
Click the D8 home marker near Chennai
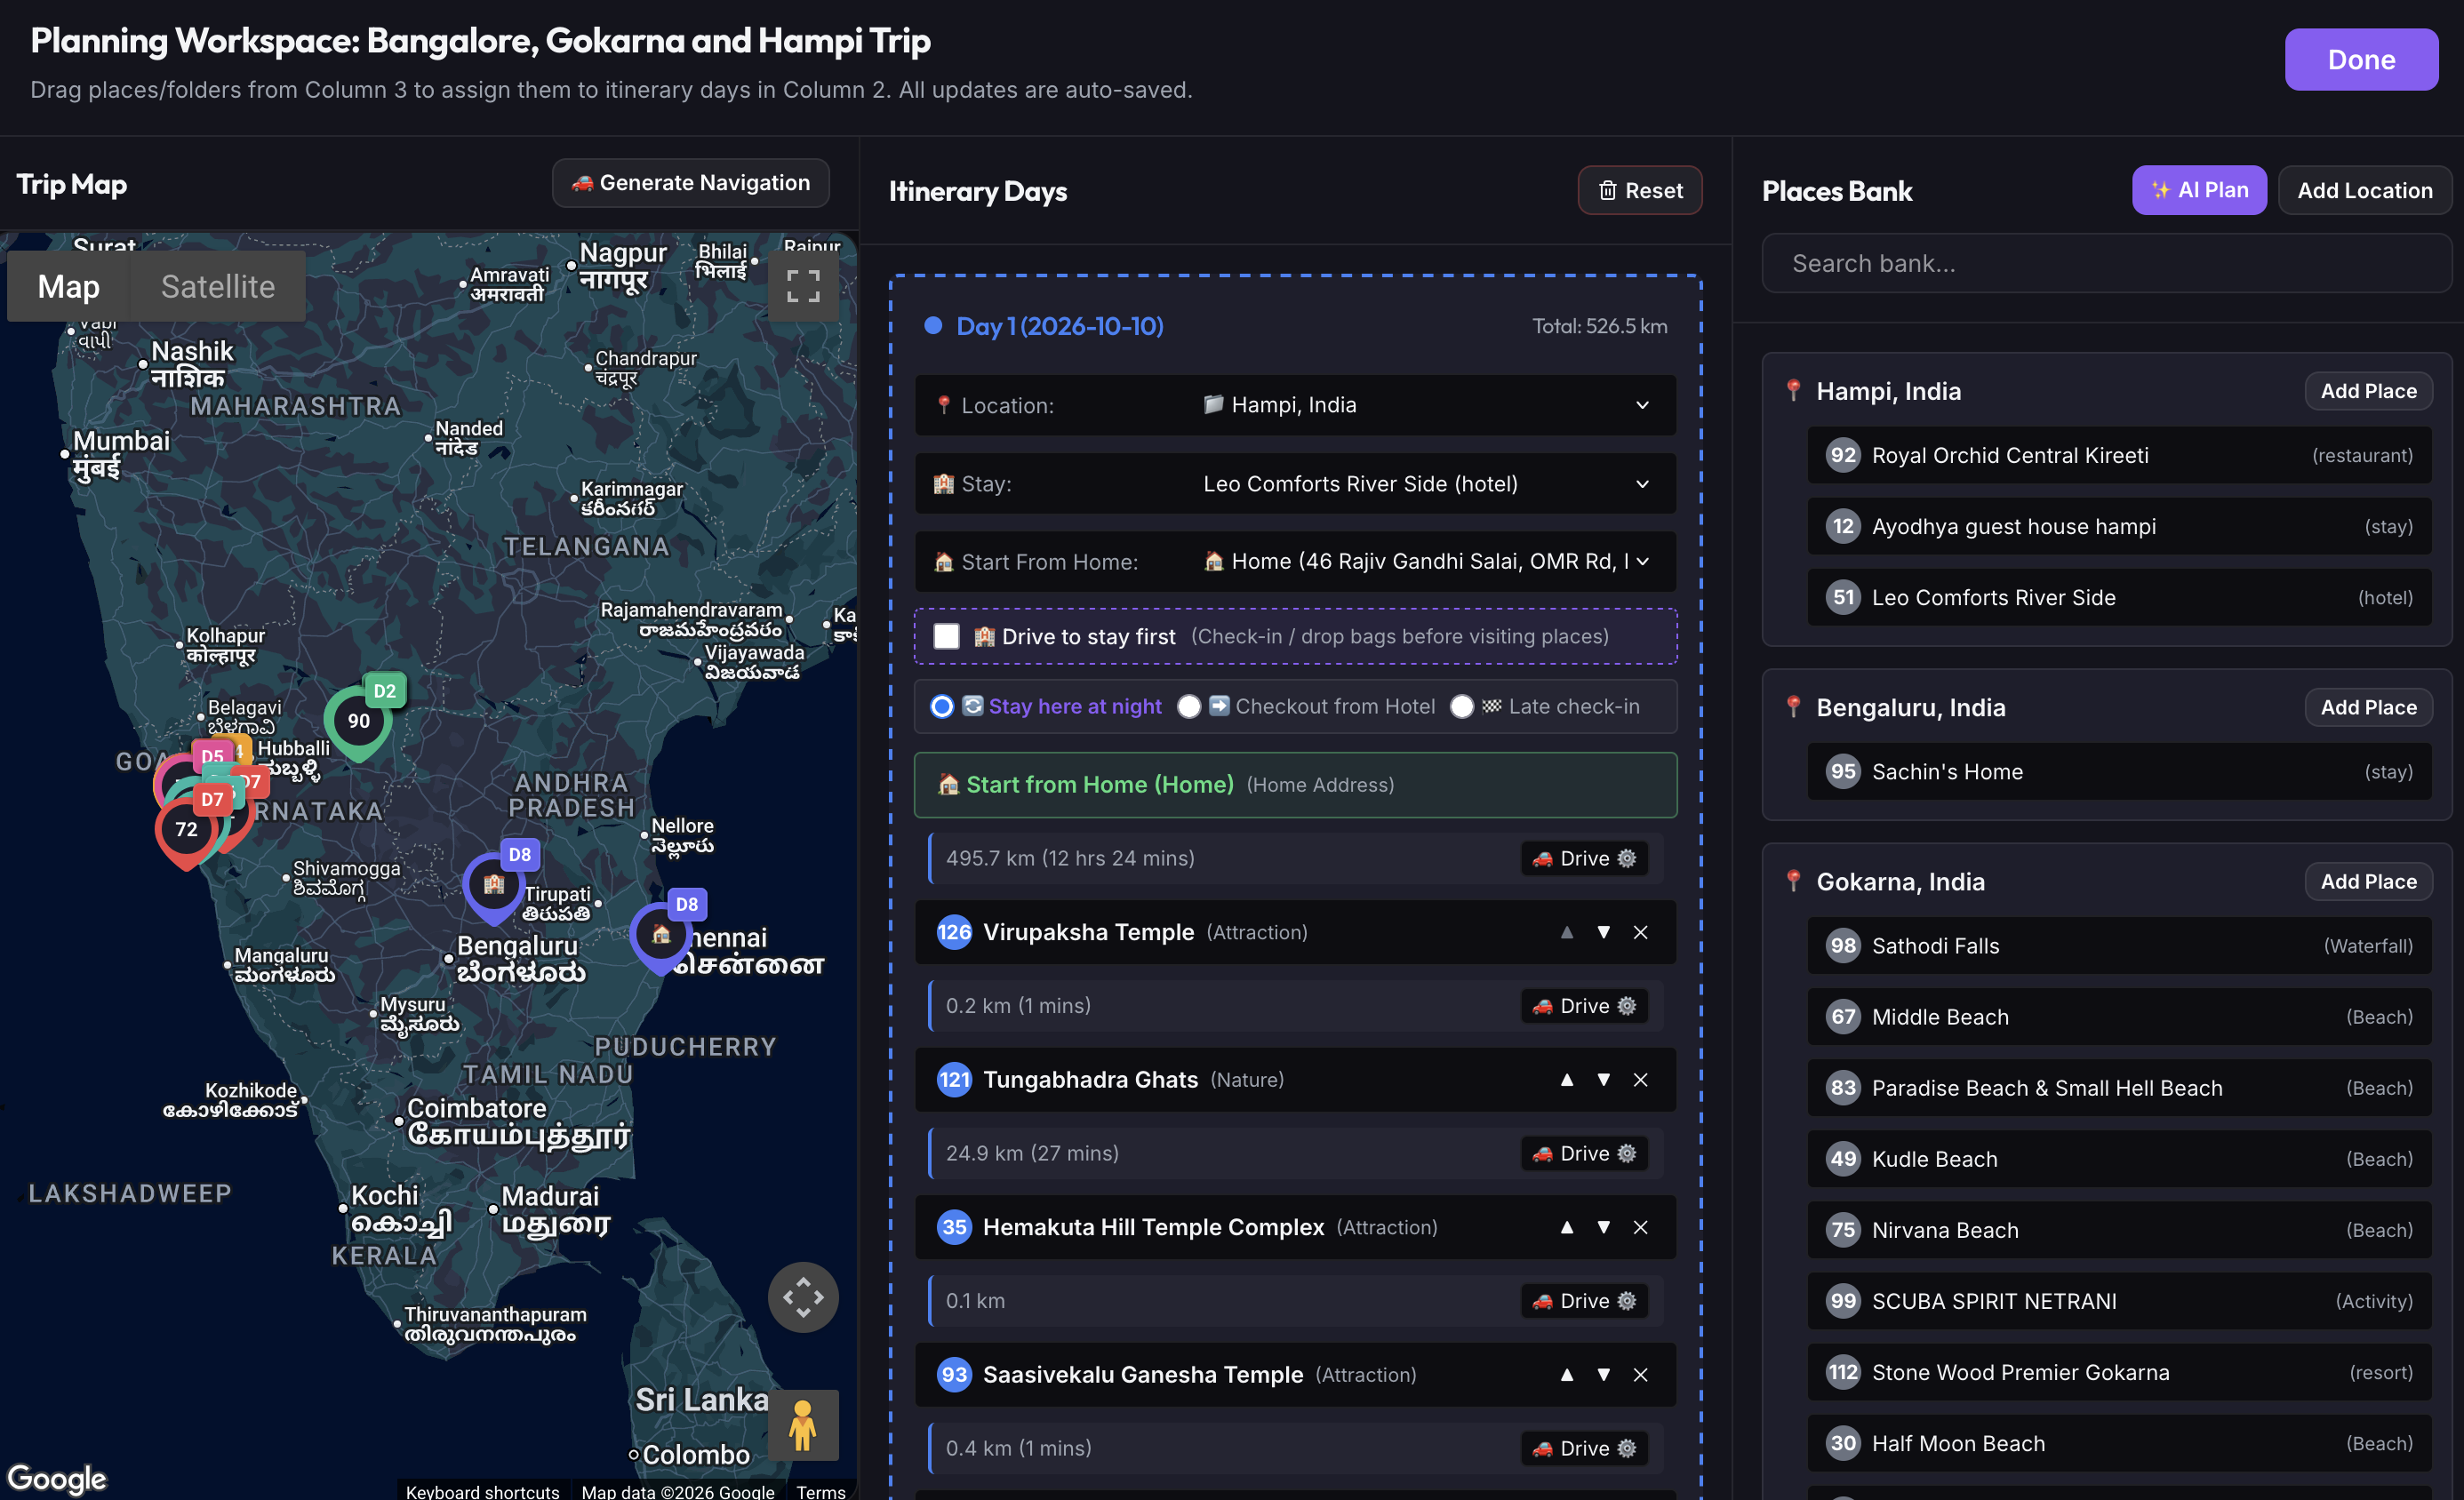tap(661, 935)
